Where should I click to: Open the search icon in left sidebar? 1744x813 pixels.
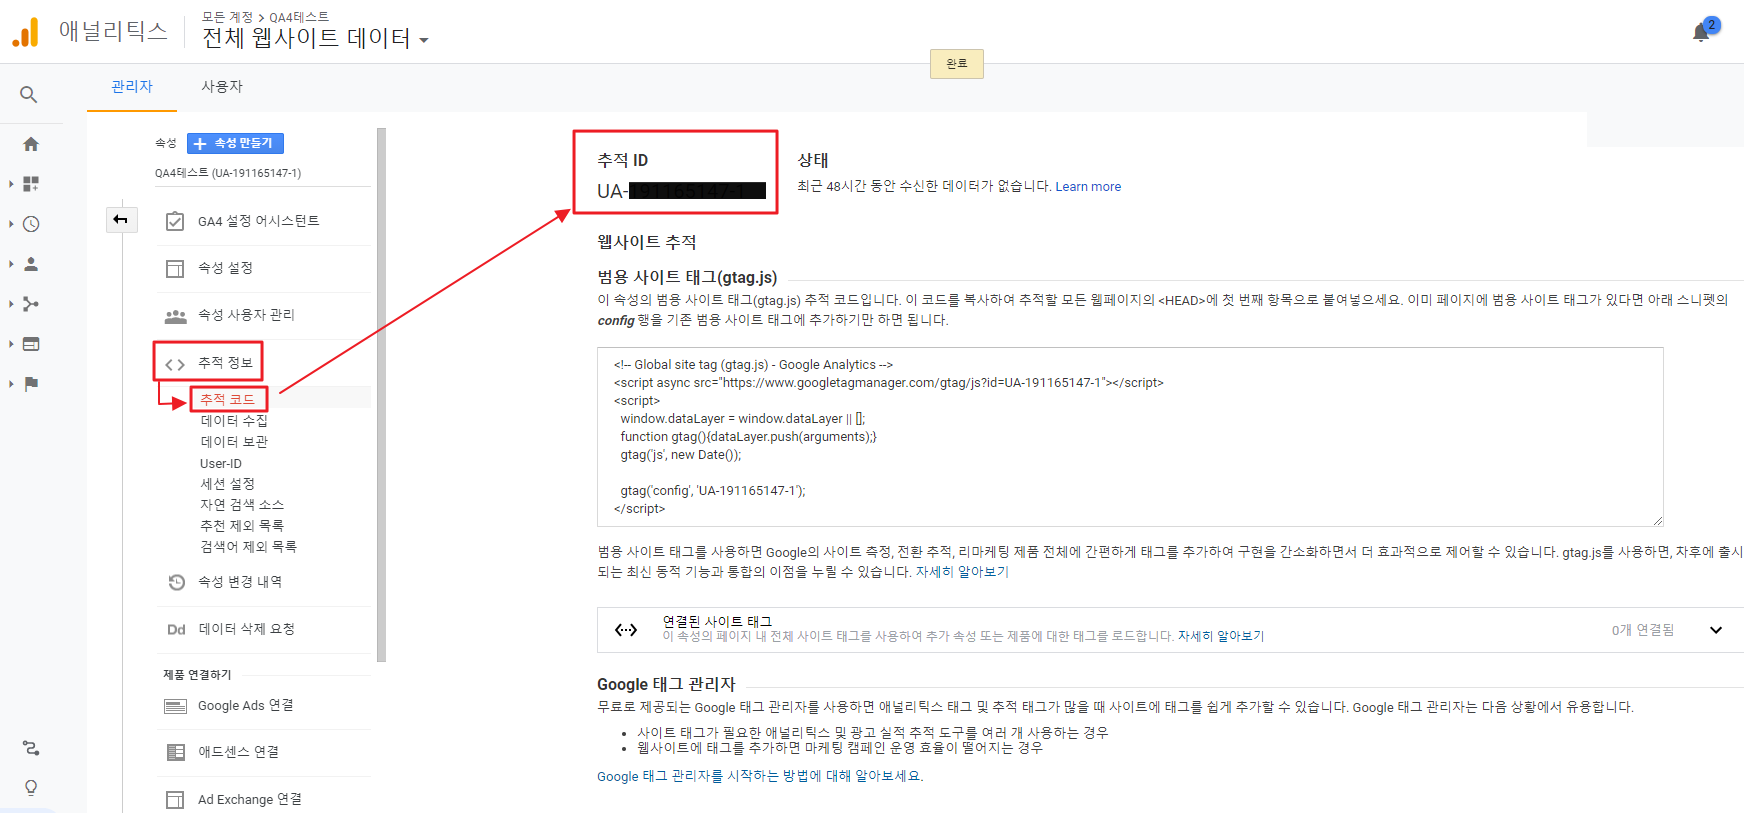[x=29, y=95]
